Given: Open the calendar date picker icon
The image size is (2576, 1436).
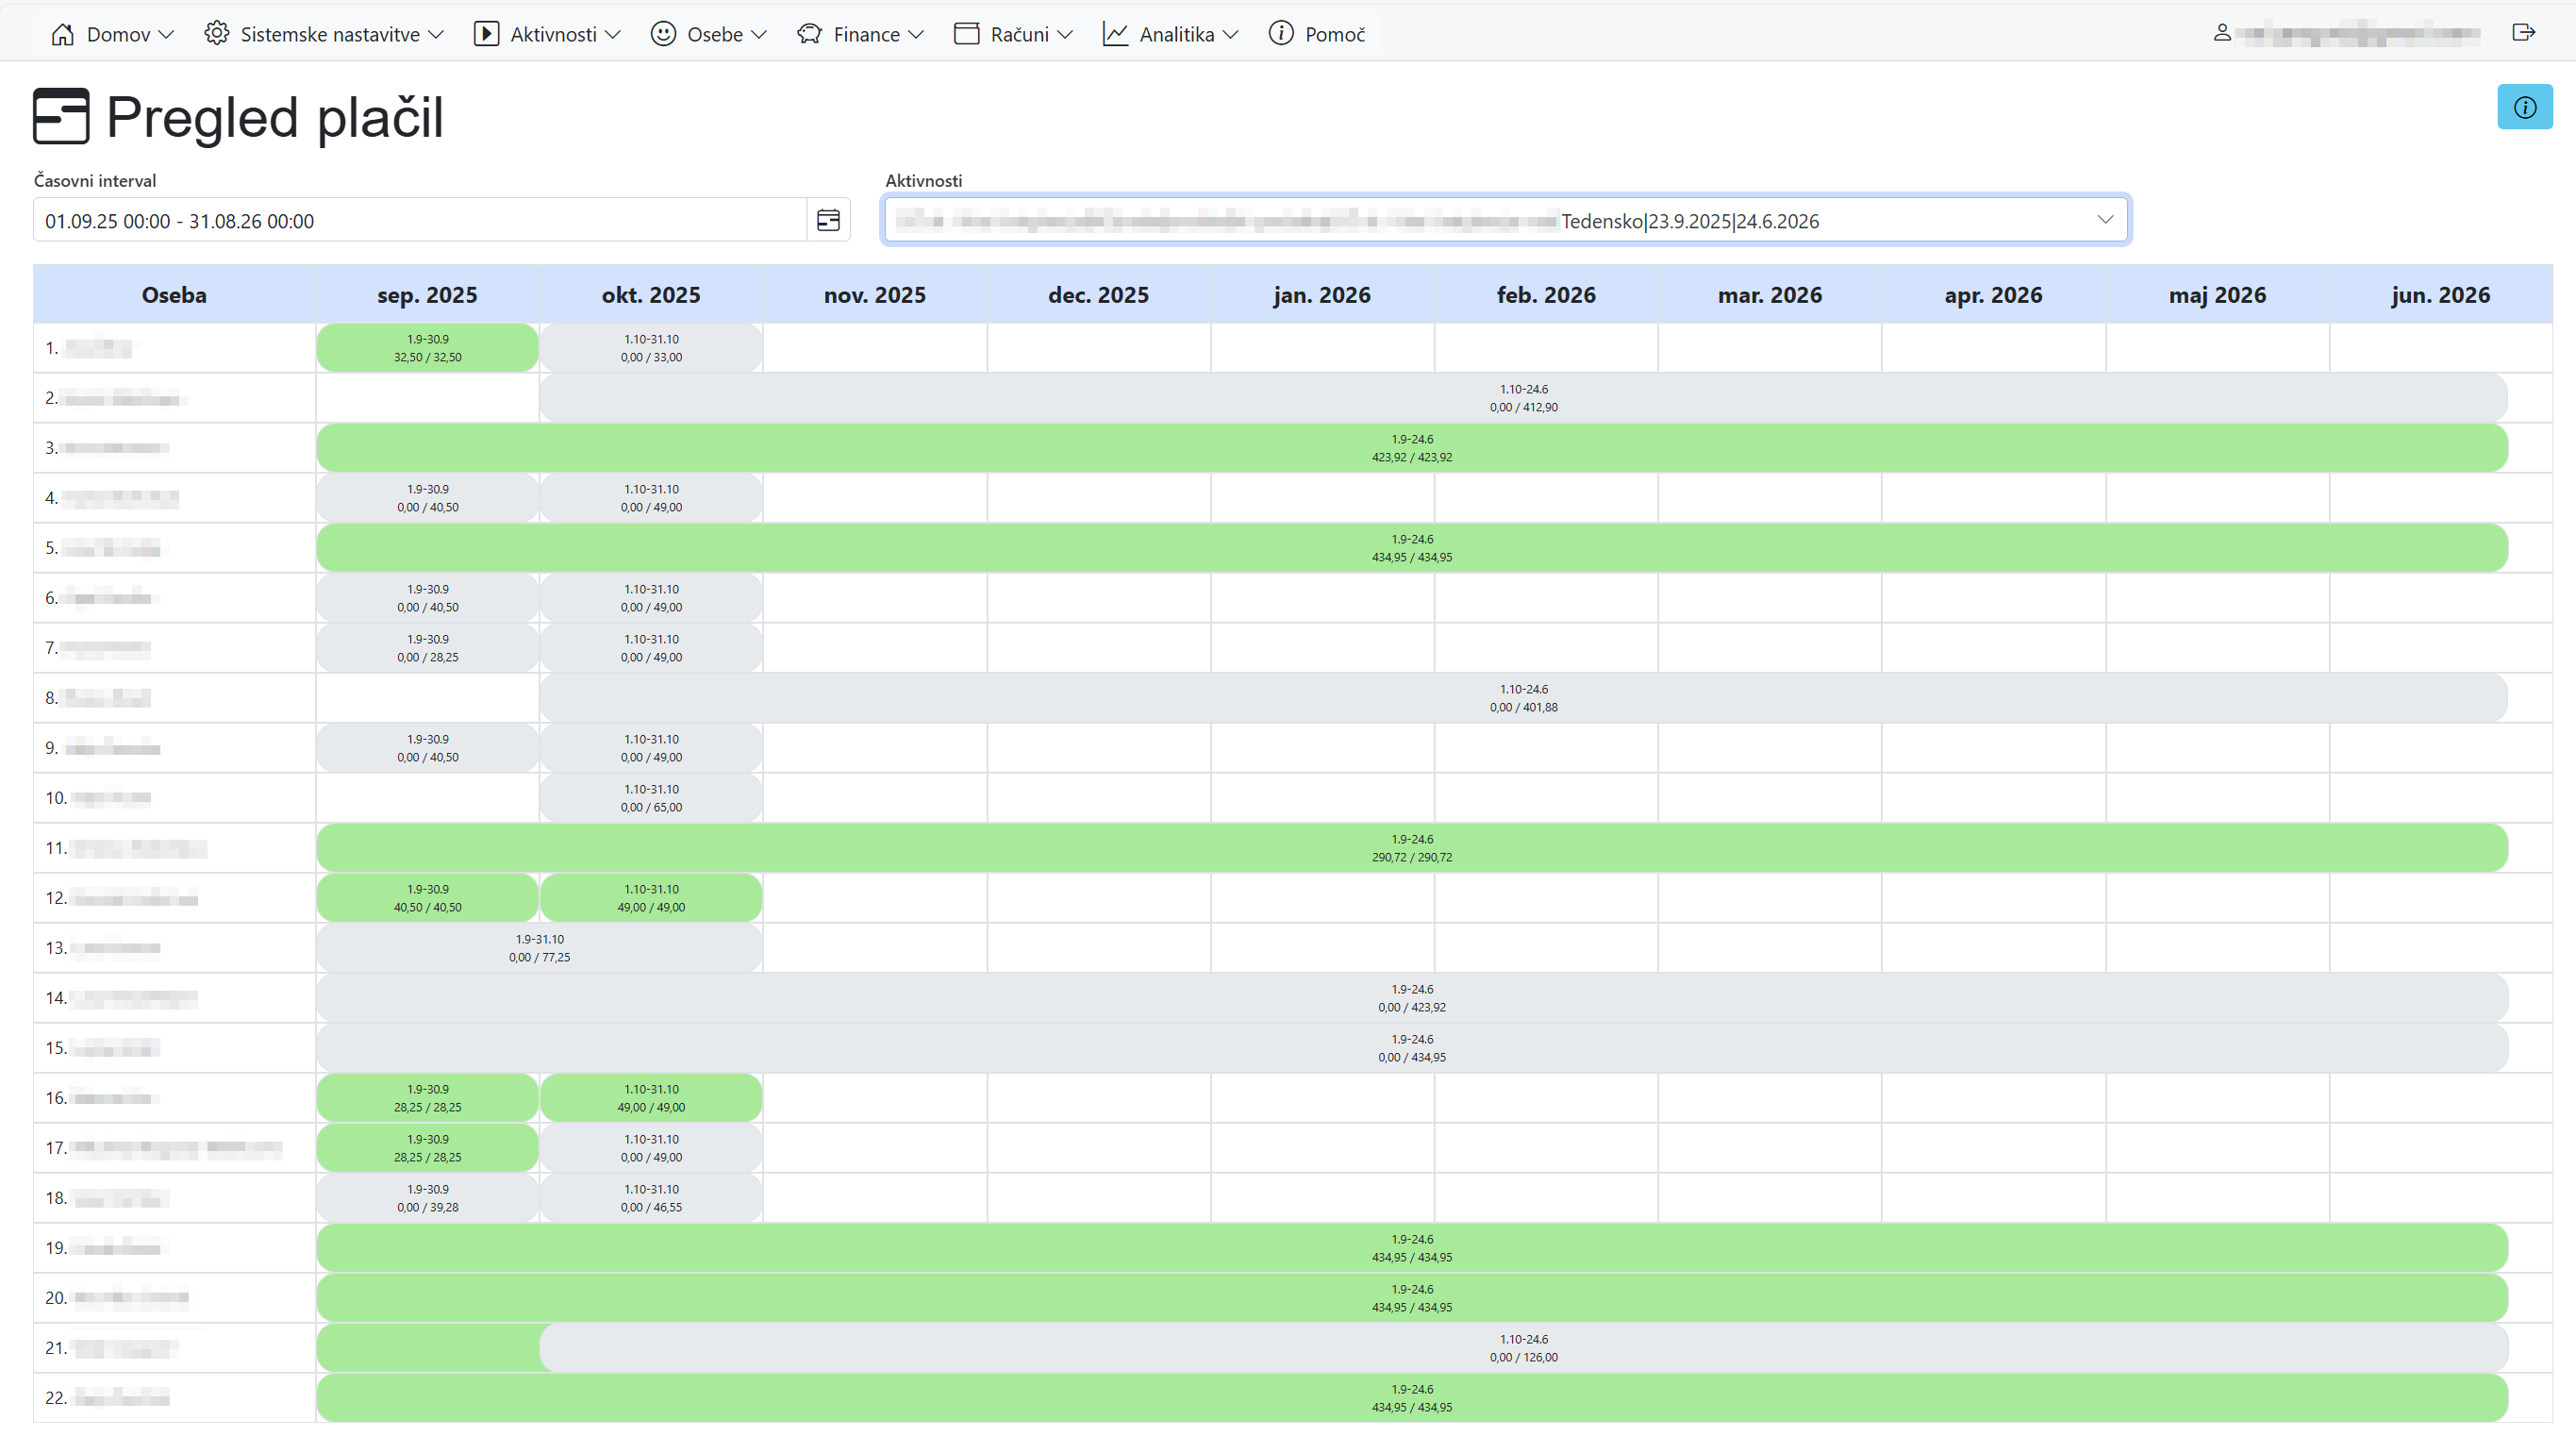Looking at the screenshot, I should pos(828,220).
